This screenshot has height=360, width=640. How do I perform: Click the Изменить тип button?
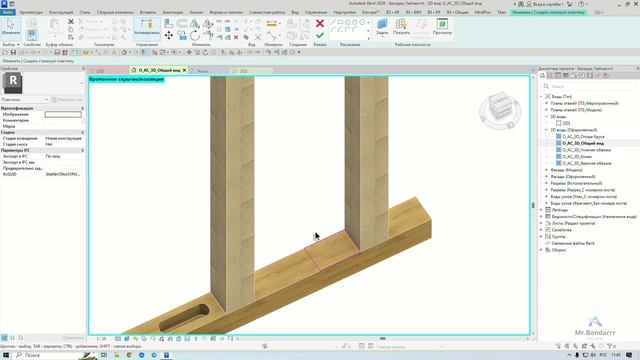[68, 100]
